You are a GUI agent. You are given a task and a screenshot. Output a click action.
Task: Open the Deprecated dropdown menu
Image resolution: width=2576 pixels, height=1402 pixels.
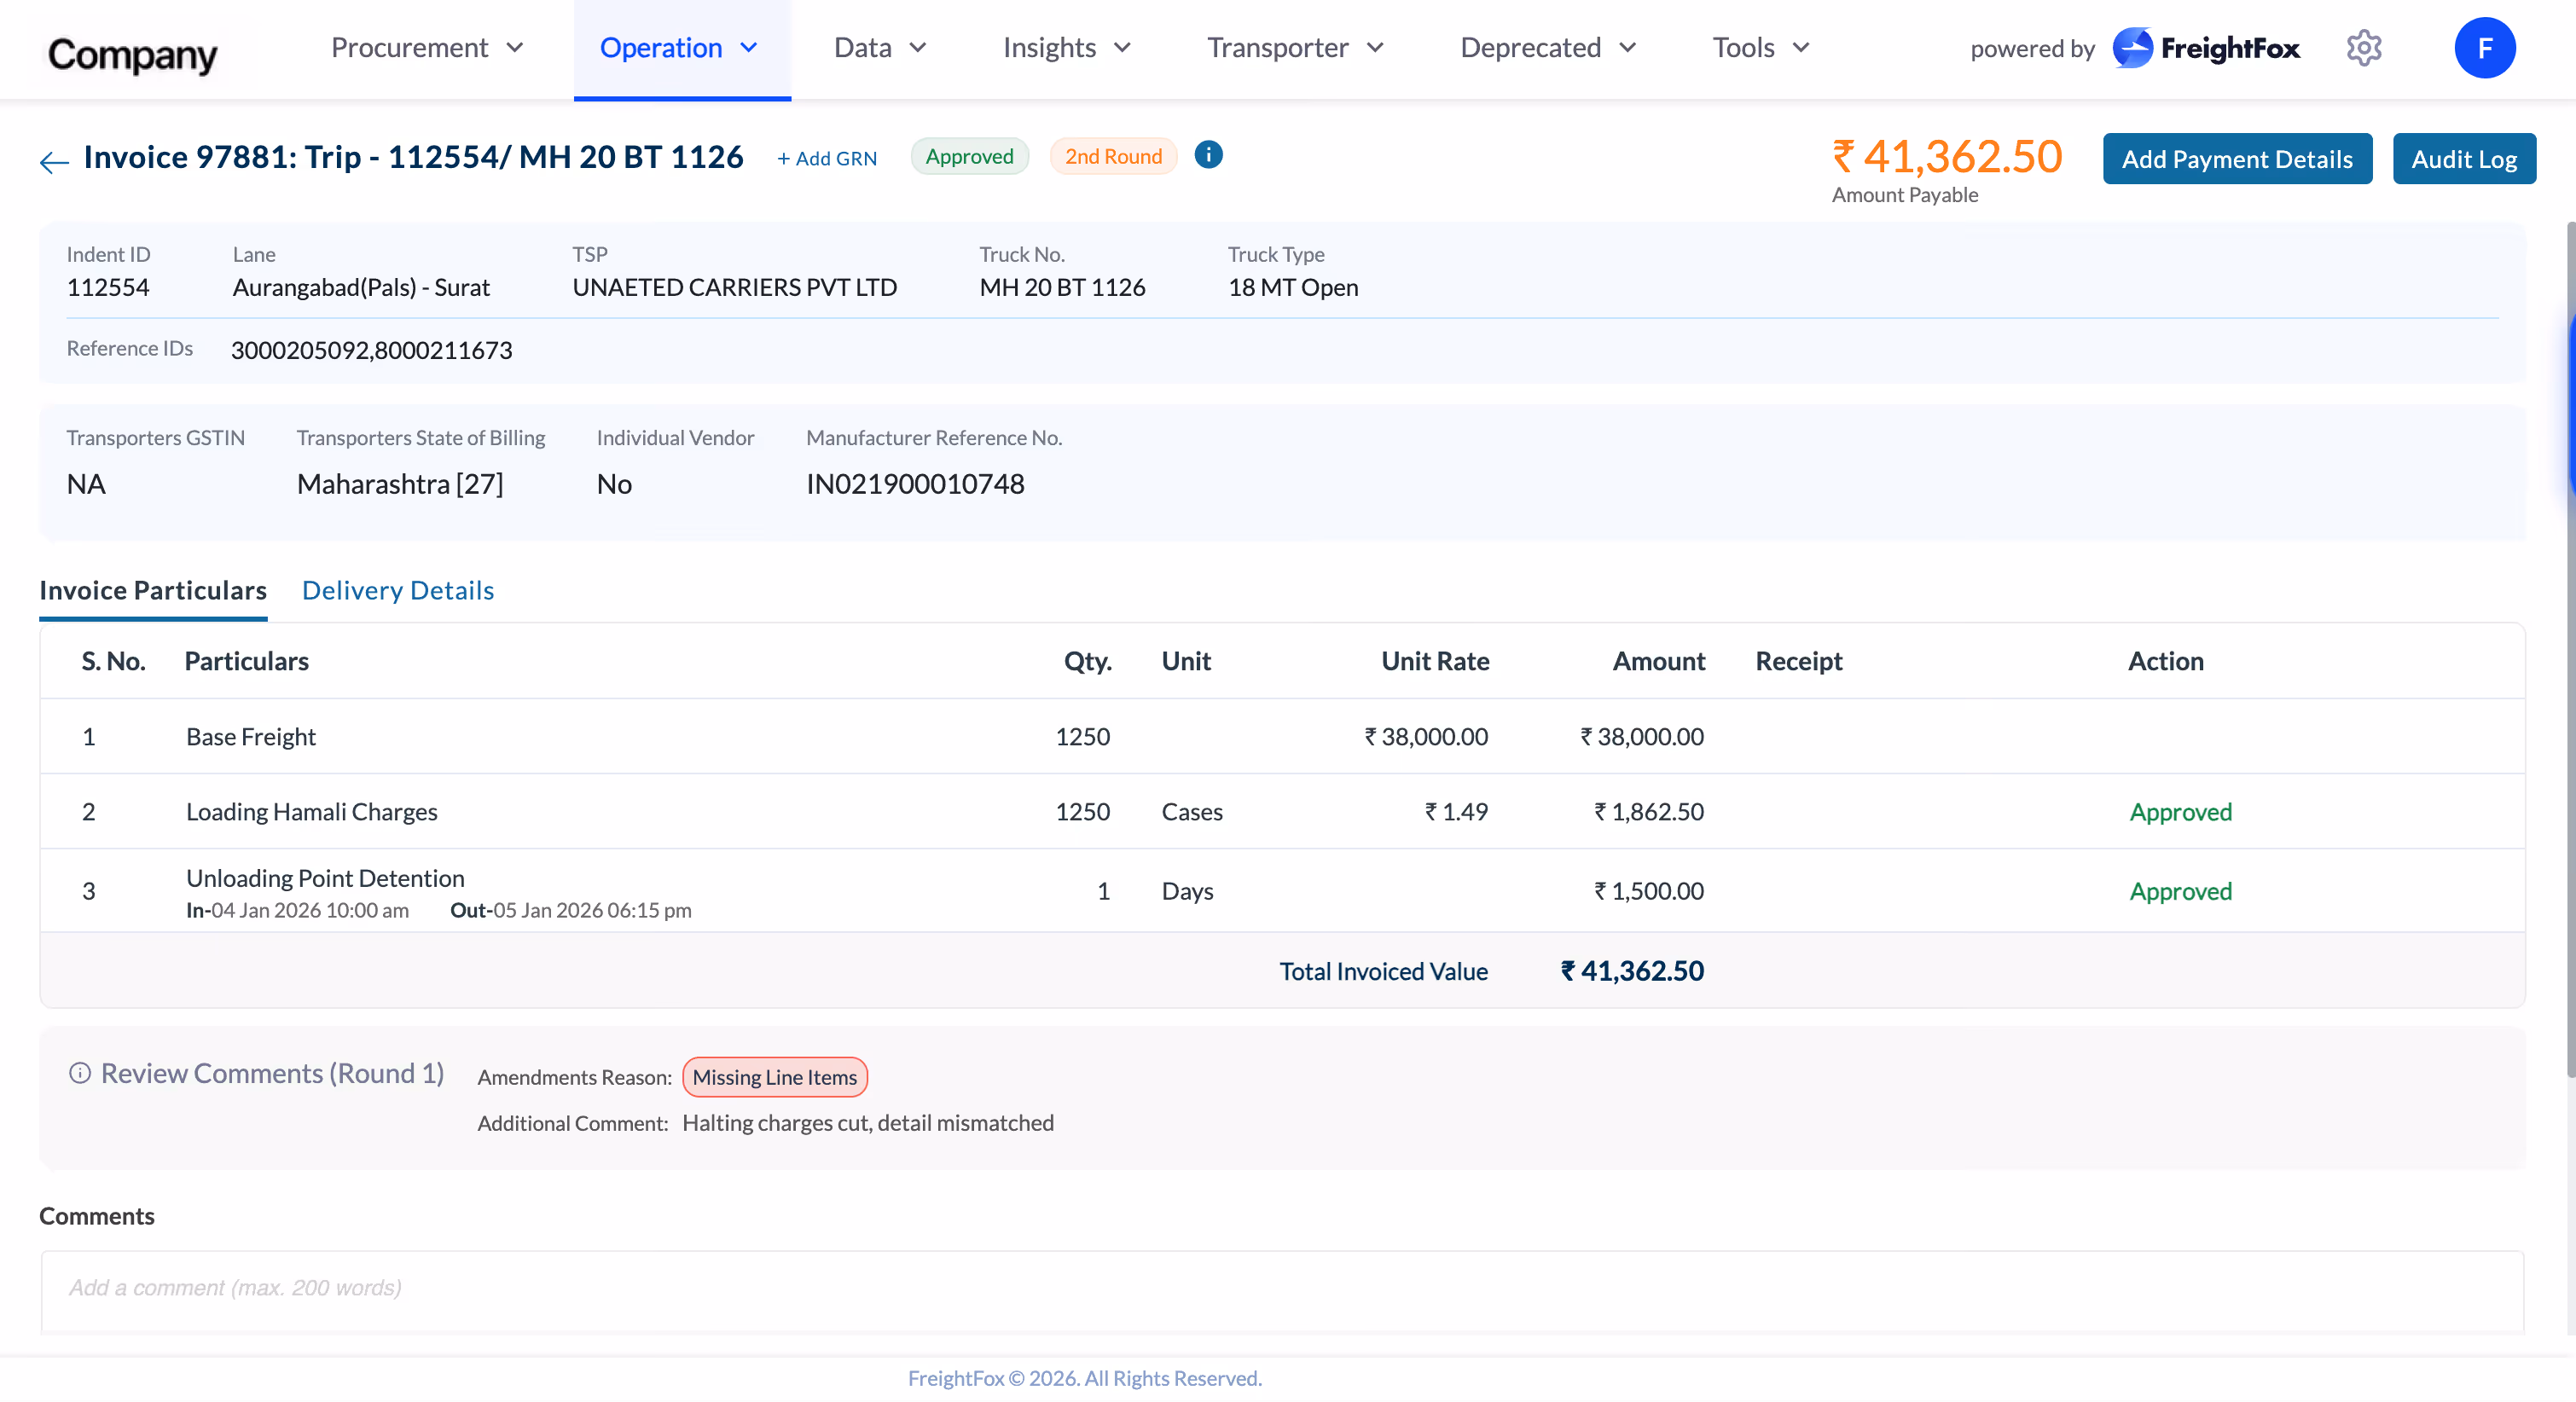[1548, 48]
